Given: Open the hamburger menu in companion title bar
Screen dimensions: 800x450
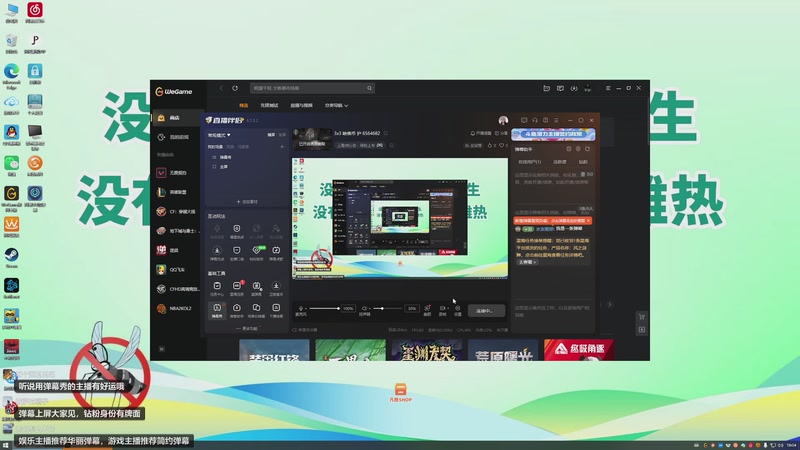Looking at the screenshot, I should pyautogui.click(x=556, y=120).
